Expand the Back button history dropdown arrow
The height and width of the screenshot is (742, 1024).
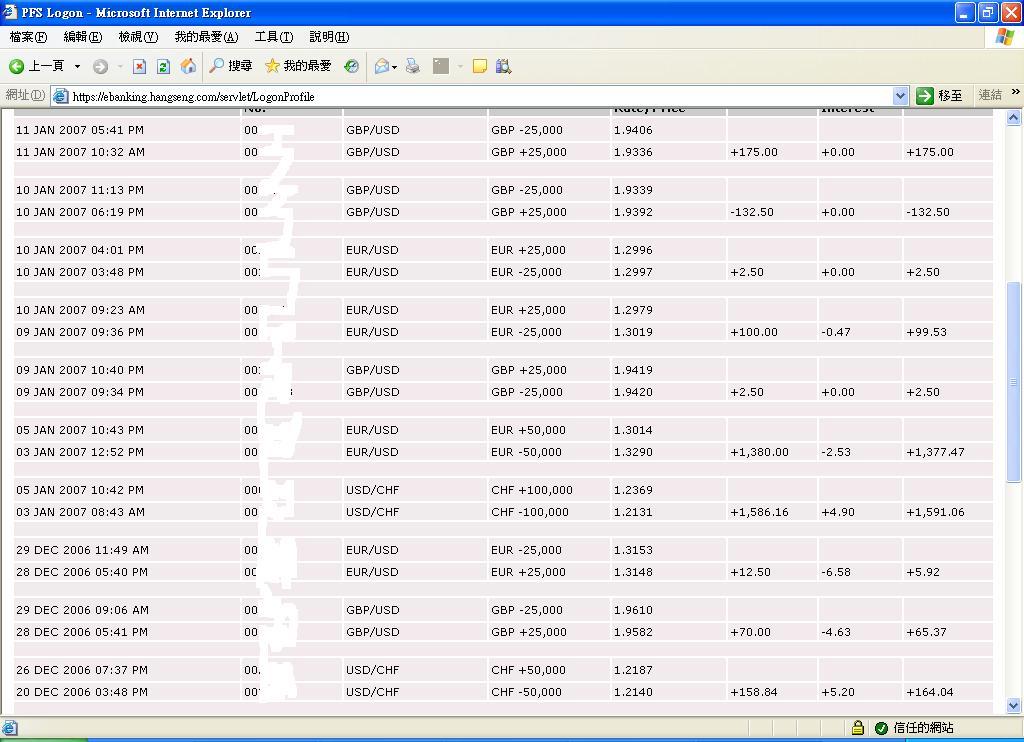point(77,67)
